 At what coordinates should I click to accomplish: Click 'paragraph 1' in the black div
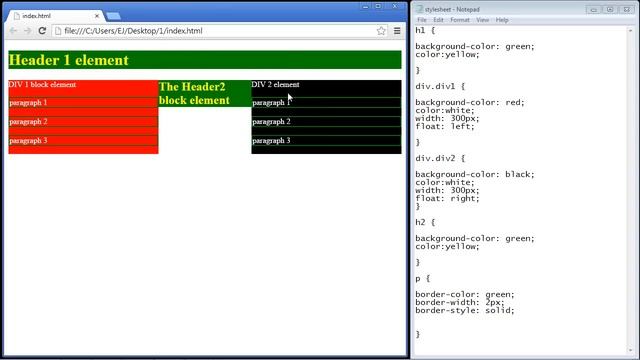point(271,102)
